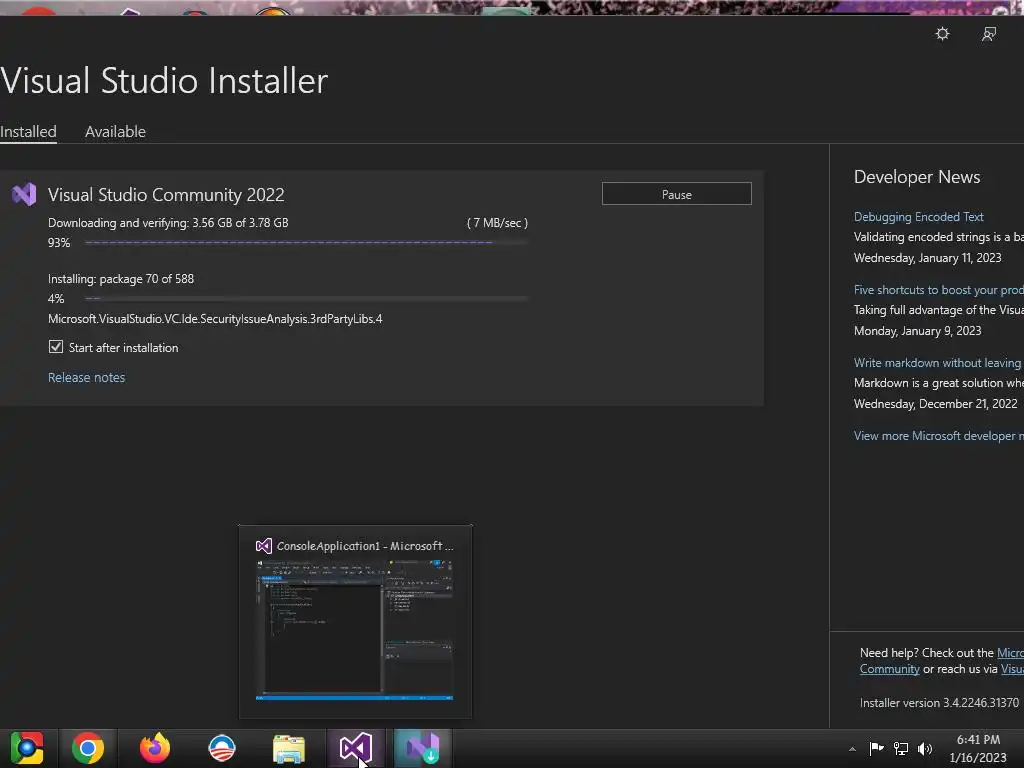Screen dimensions: 1024x768
Task: Open the blue circular taskbar app
Action: tap(221, 748)
